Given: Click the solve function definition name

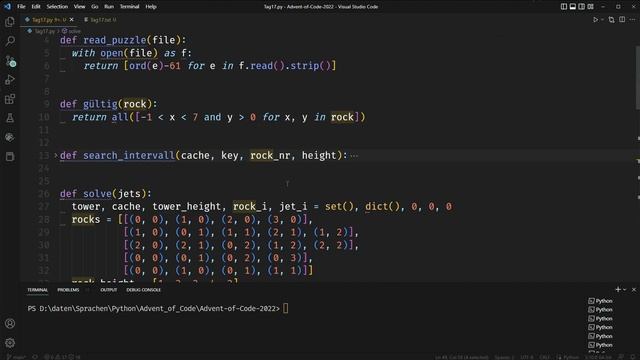Looking at the screenshot, I should point(97,193).
